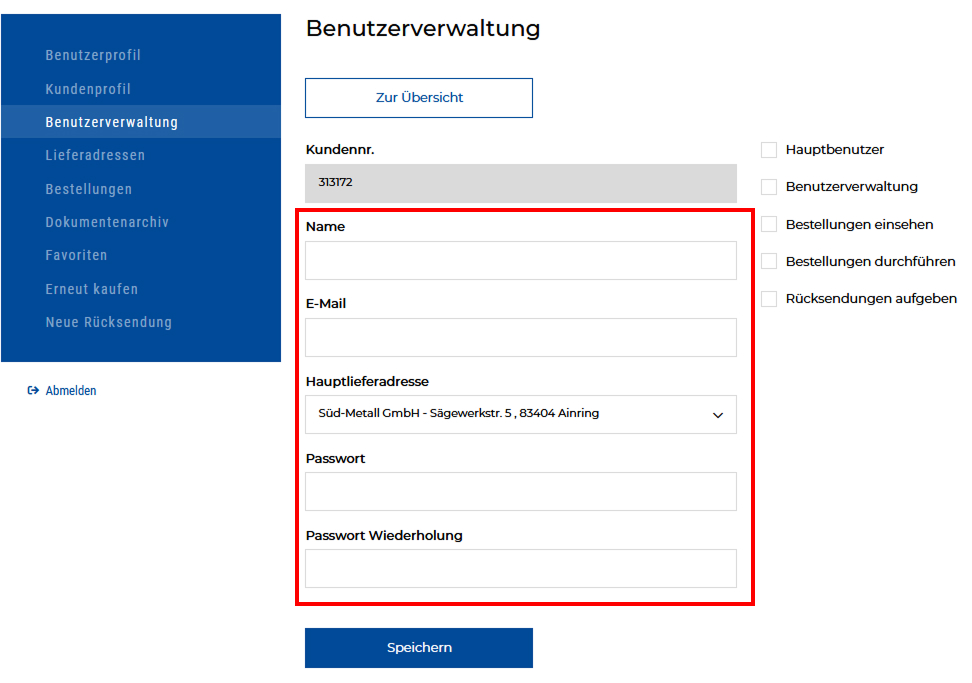Image resolution: width=972 pixels, height=683 pixels.
Task: Focus the Name input field
Action: pos(520,261)
